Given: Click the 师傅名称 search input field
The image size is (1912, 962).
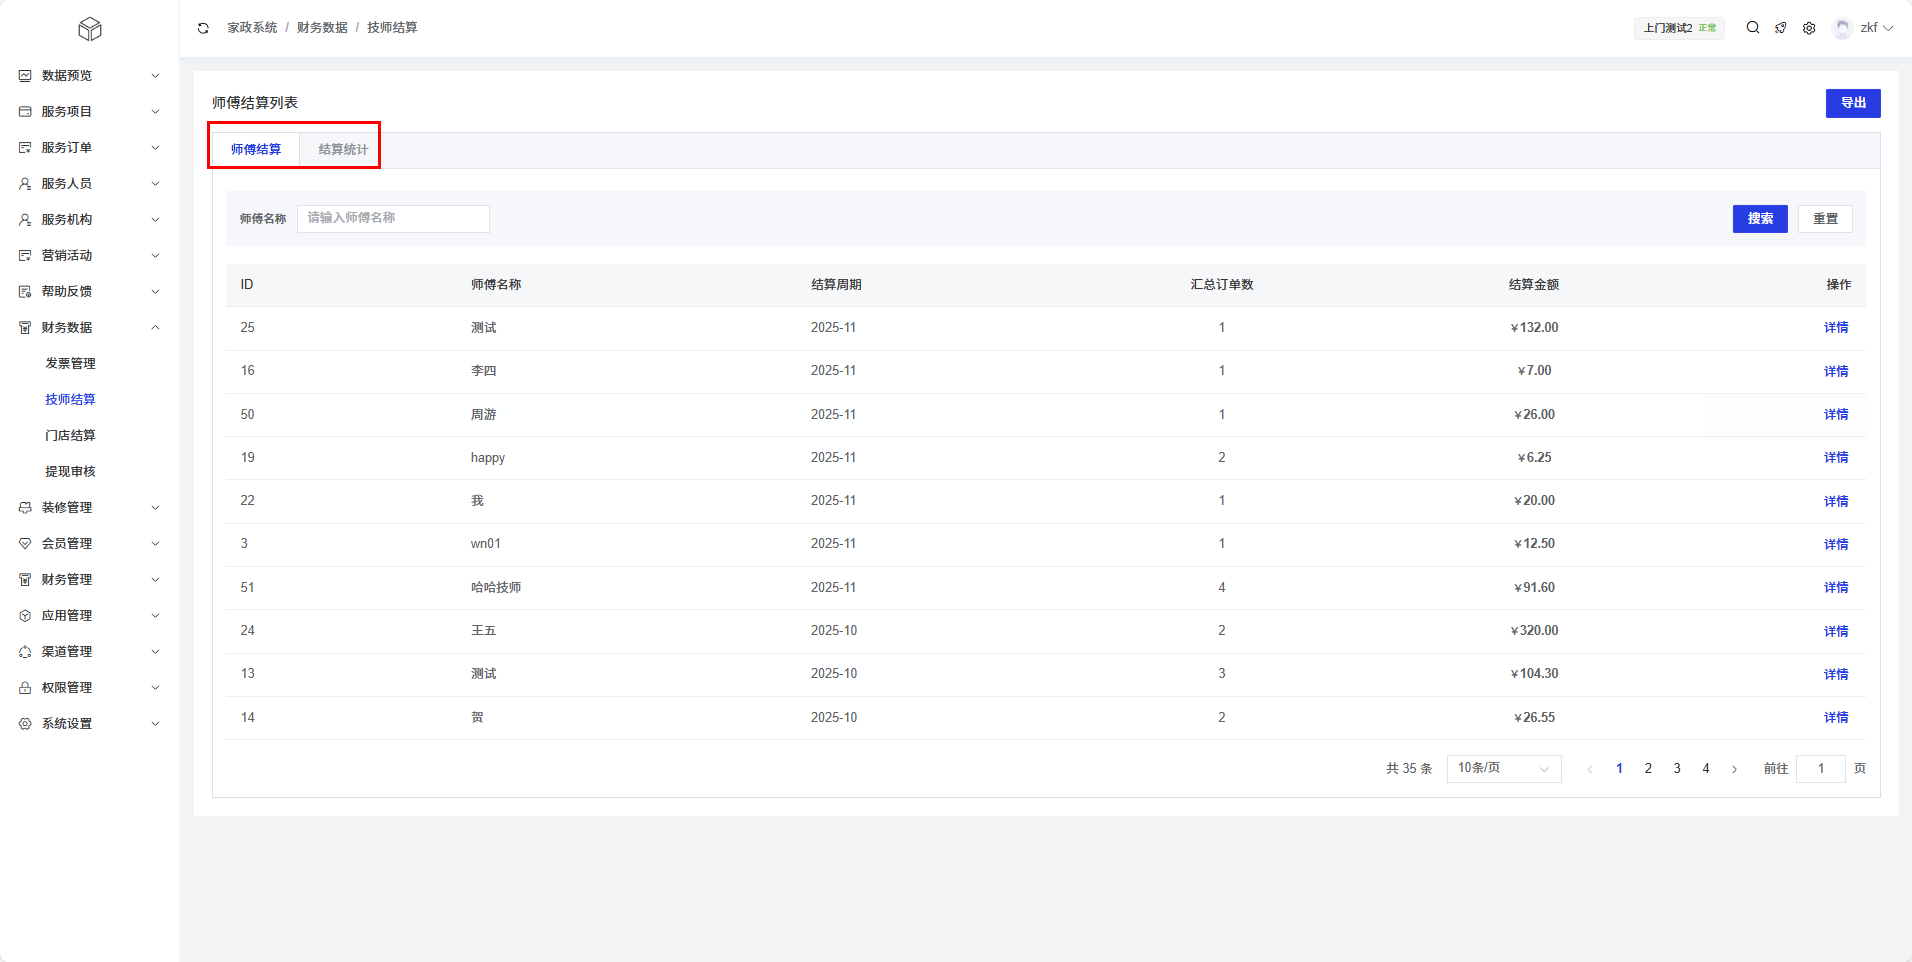Looking at the screenshot, I should (393, 219).
